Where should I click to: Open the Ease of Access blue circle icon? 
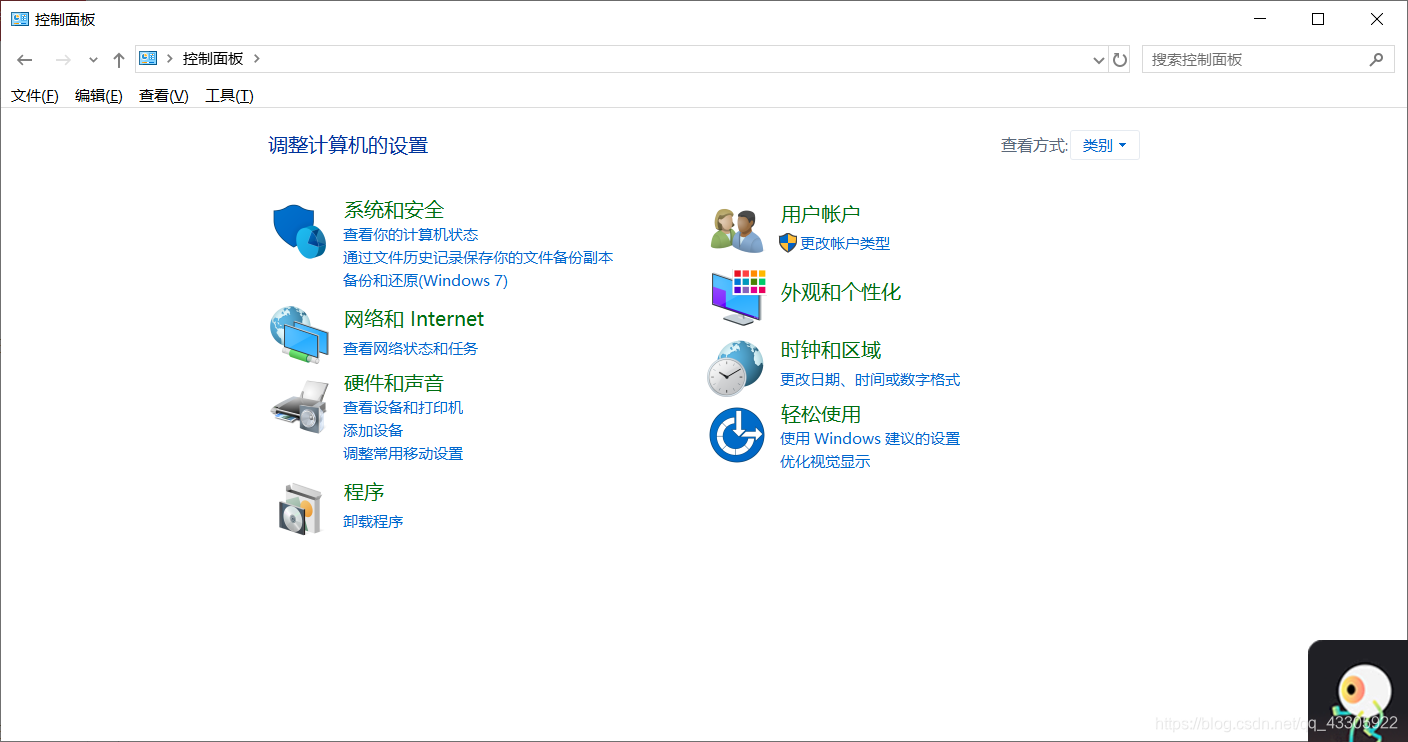coord(737,435)
